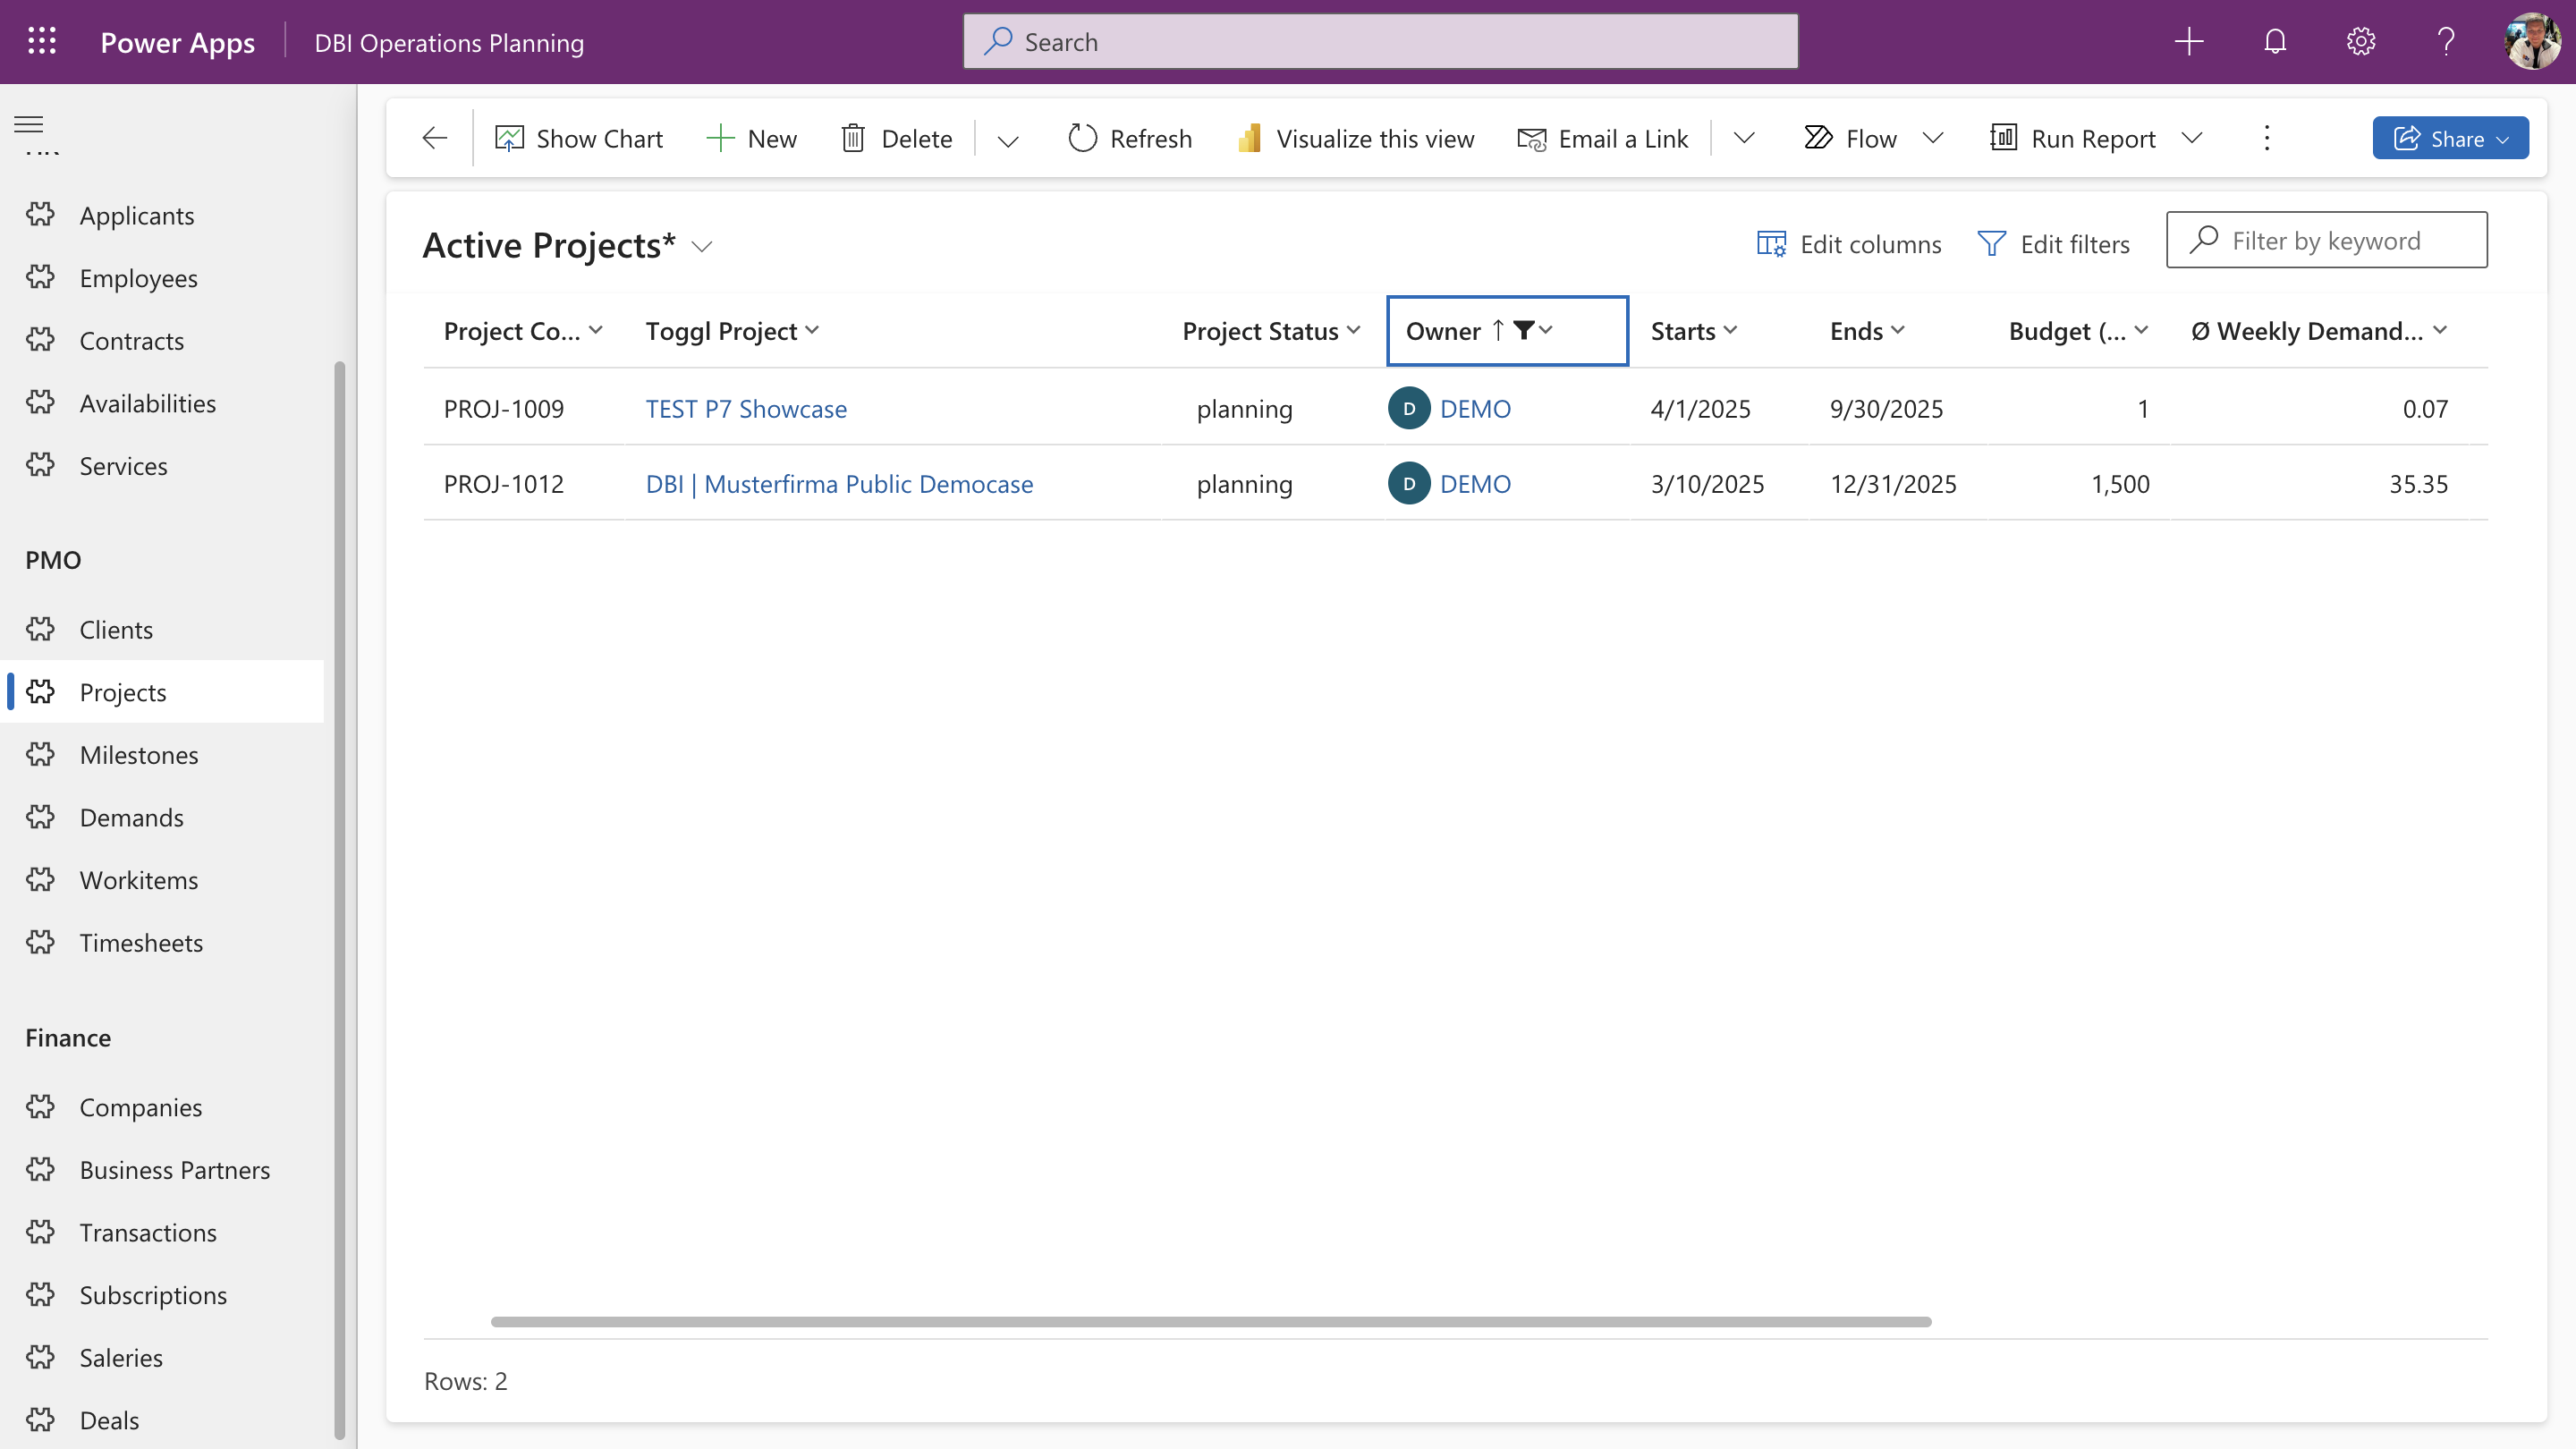Click Edit columns
This screenshot has width=2576, height=1449.
[x=1849, y=244]
